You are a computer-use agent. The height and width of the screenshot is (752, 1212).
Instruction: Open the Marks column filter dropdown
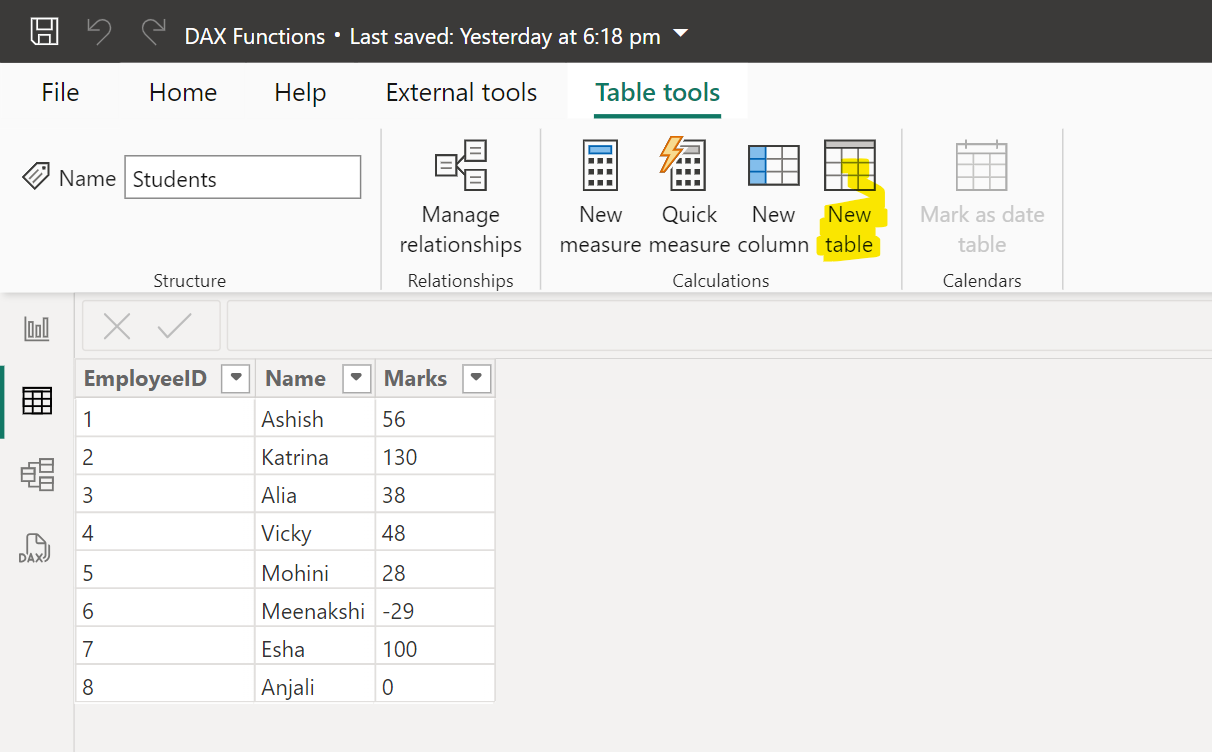tap(476, 378)
